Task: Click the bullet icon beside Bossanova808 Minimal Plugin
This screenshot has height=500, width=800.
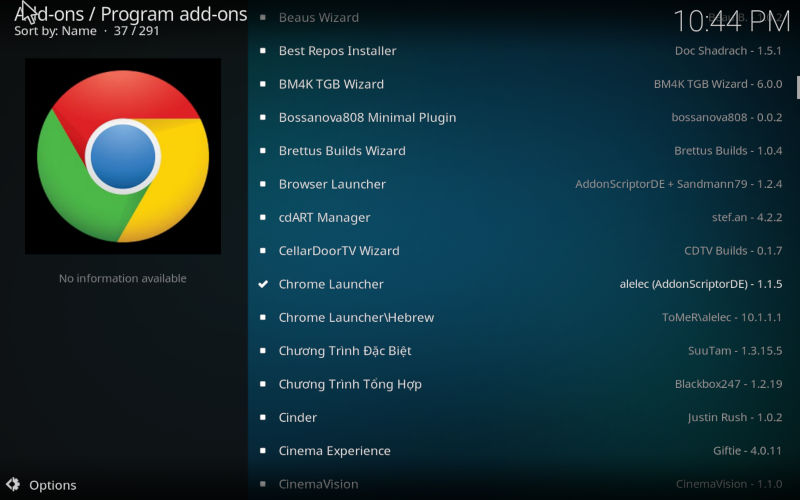Action: tap(263, 117)
